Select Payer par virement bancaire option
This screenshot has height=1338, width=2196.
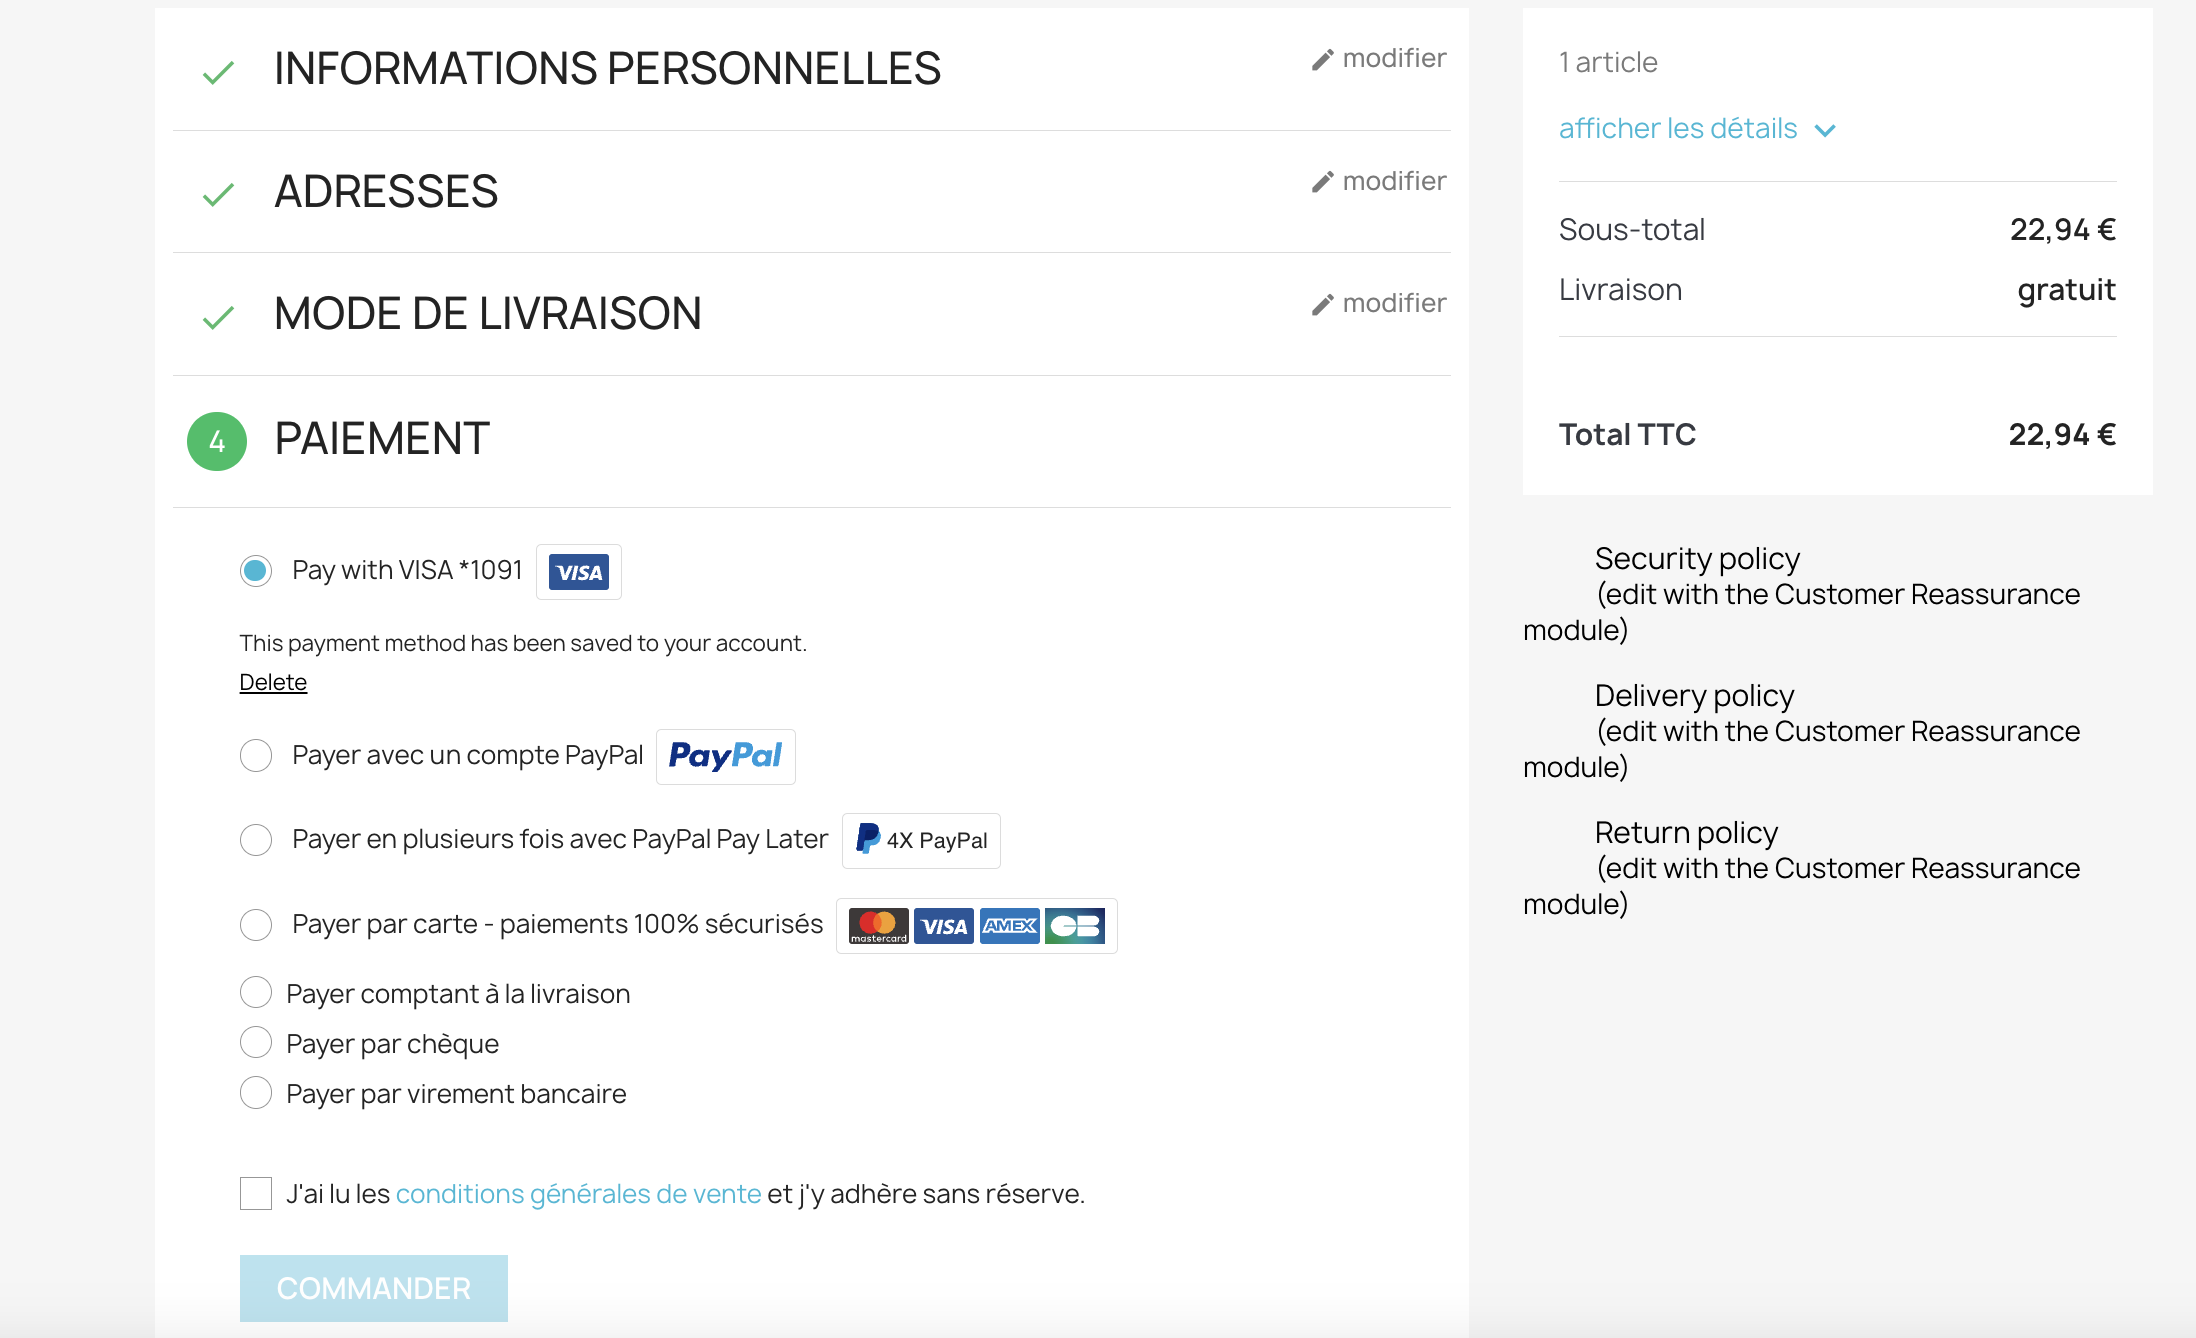pyautogui.click(x=254, y=1093)
